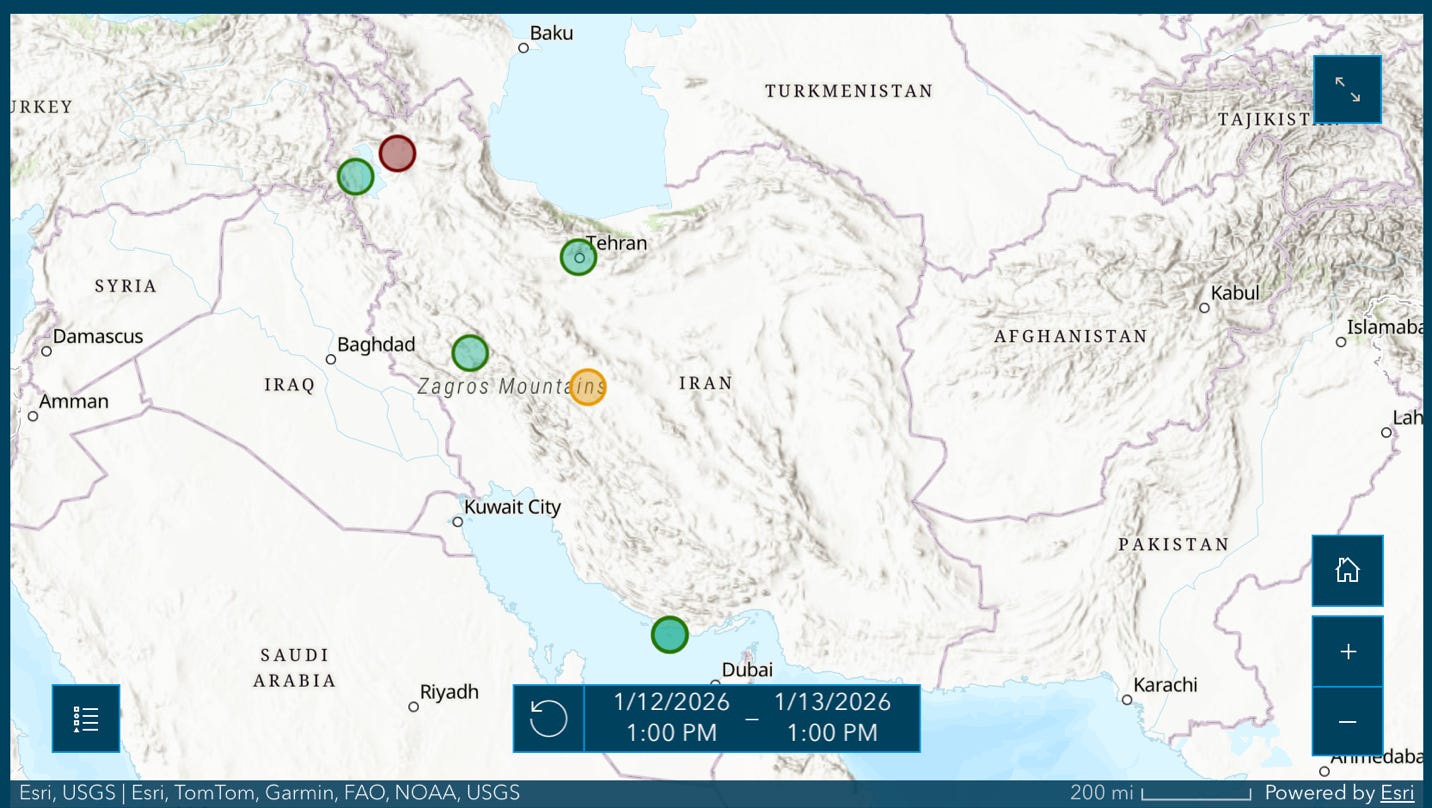Open the legend list button
1432x808 pixels.
[x=86, y=718]
